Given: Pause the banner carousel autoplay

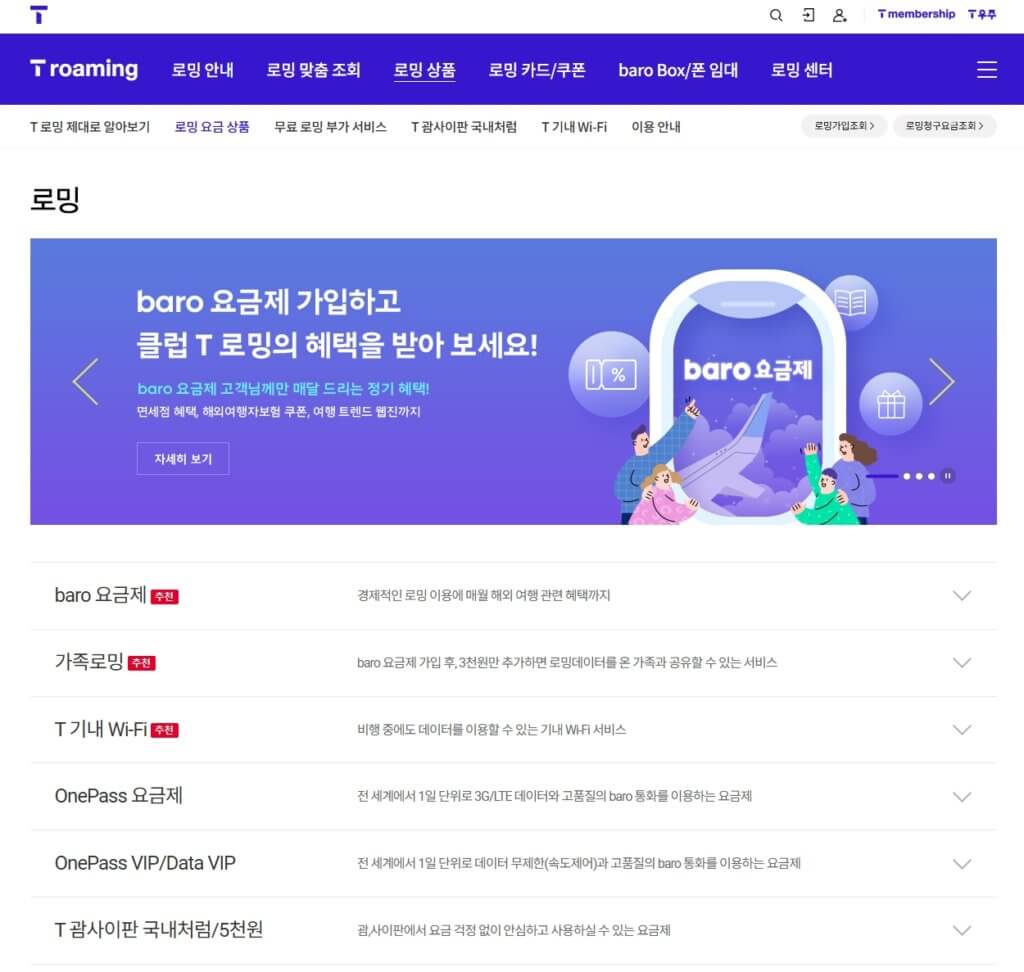Looking at the screenshot, I should (x=948, y=476).
